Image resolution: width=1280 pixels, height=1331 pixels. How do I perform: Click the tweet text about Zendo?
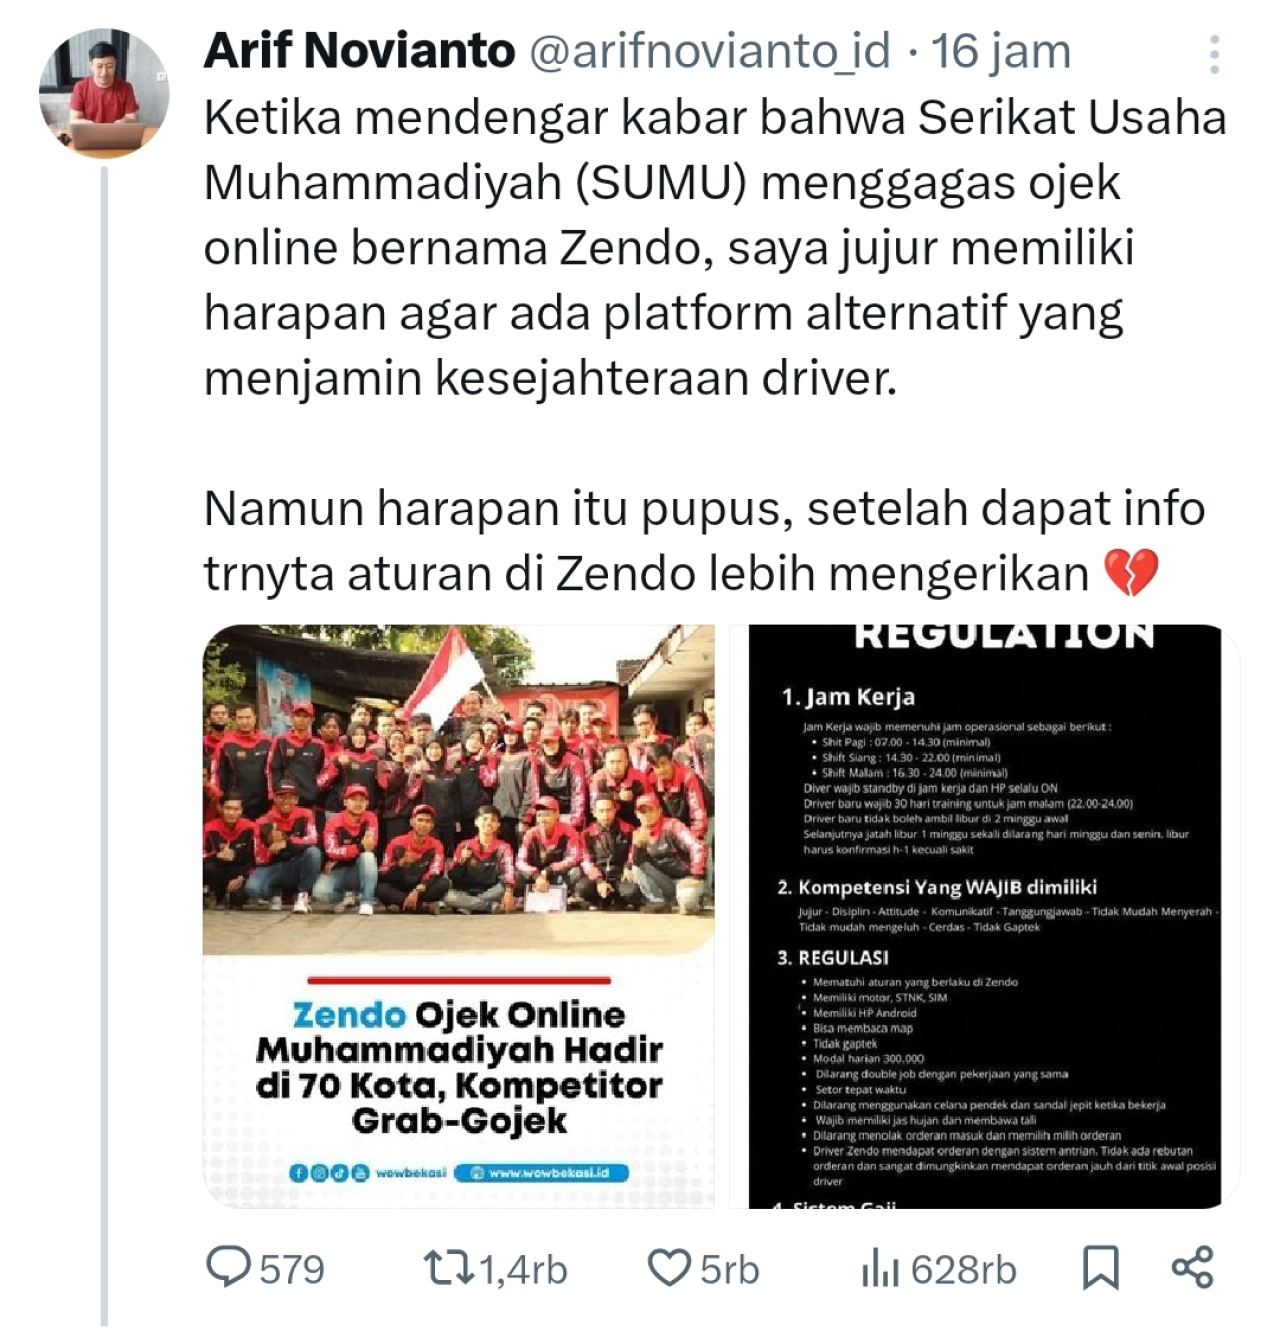tap(714, 346)
